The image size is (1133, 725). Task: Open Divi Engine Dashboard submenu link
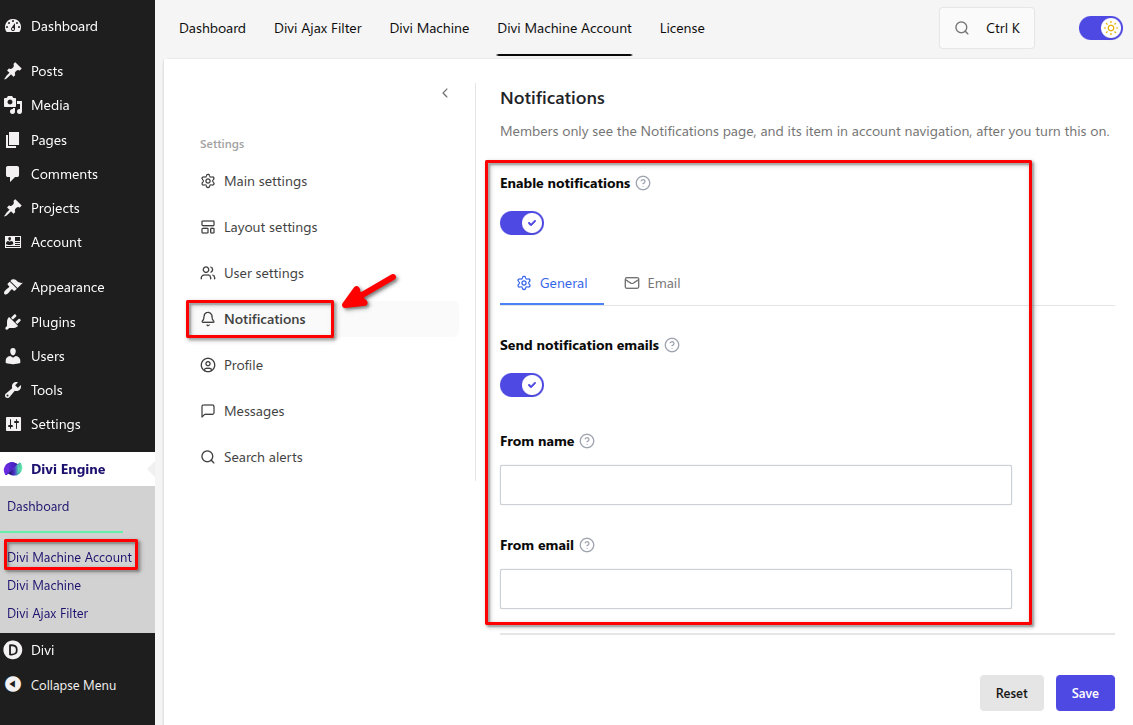[38, 506]
